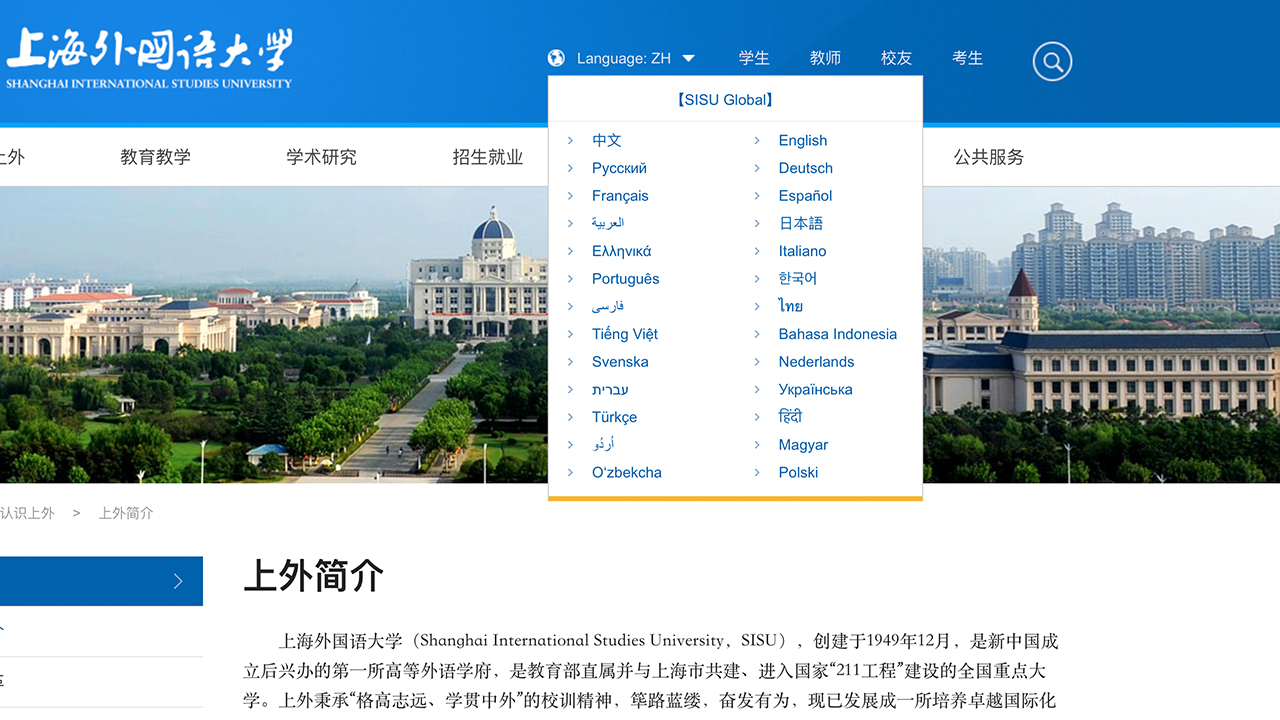Screen dimensions: 1280x720
Task: Click the globe icon beside Language
Action: point(556,58)
